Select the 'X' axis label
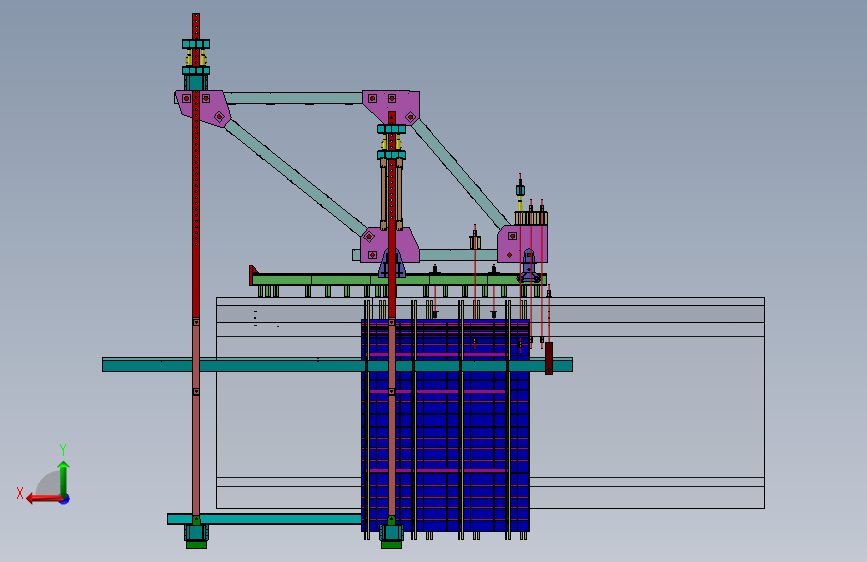Screen dimensions: 867x562 20,493
